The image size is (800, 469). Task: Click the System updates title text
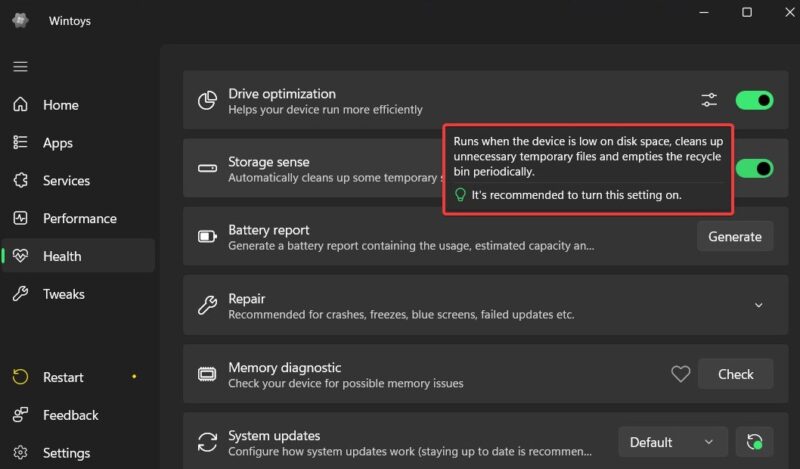pos(274,436)
